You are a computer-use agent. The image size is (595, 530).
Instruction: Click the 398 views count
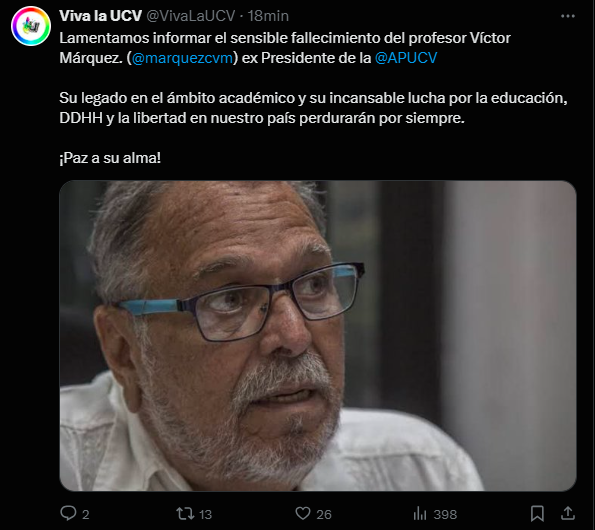pos(445,514)
